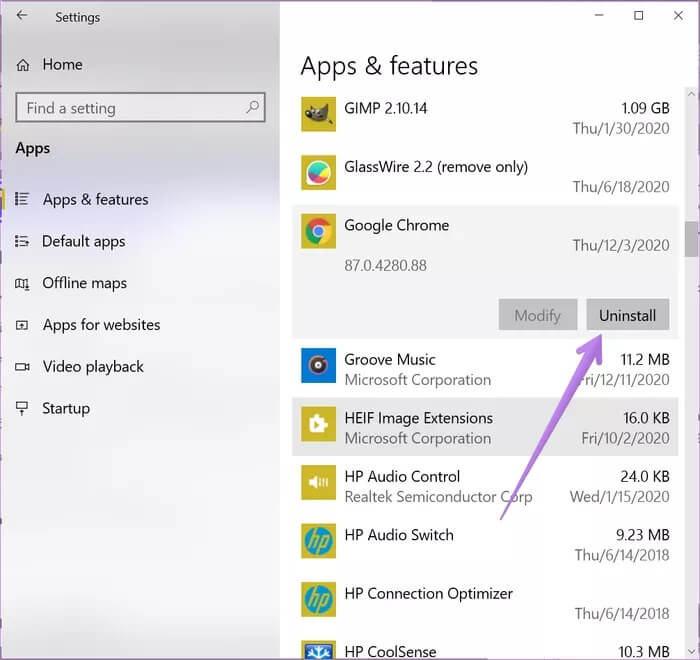Screen dimensions: 700x660
Task: Click the HP Connection Optimizer icon
Action: [x=318, y=599]
